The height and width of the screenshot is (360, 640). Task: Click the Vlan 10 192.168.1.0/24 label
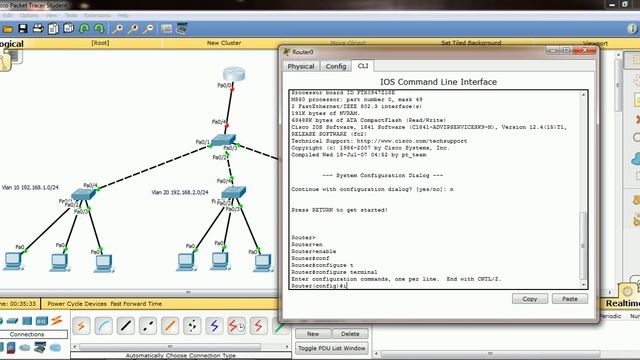pos(30,188)
